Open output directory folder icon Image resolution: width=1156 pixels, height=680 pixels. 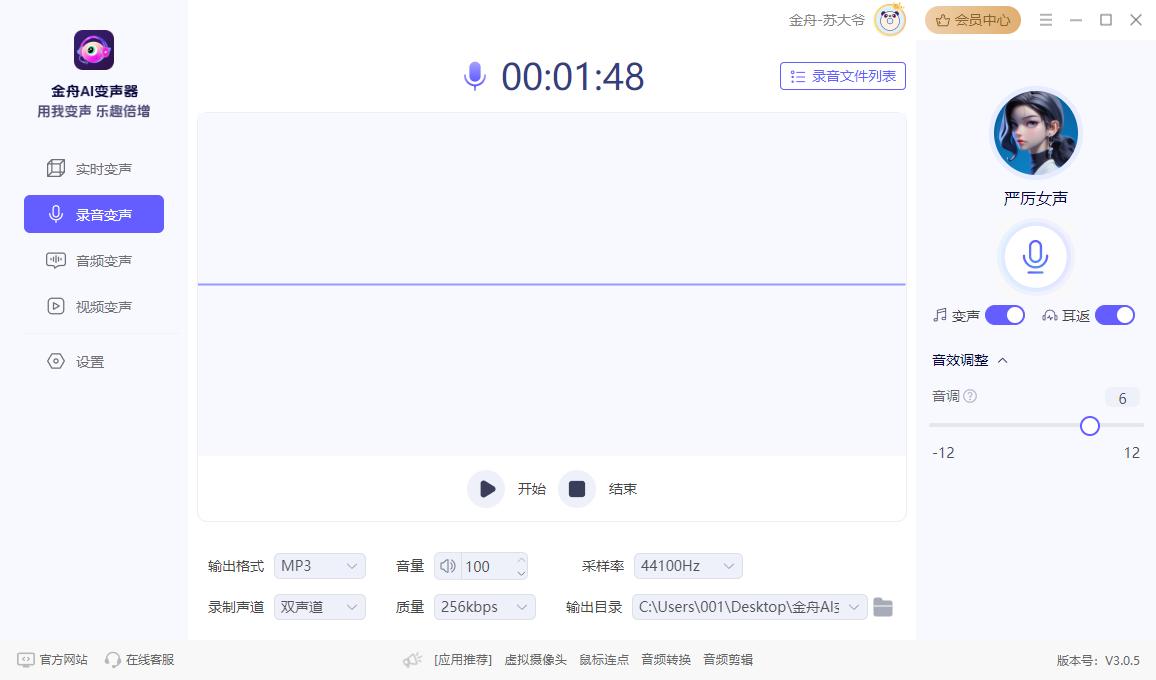[x=882, y=607]
